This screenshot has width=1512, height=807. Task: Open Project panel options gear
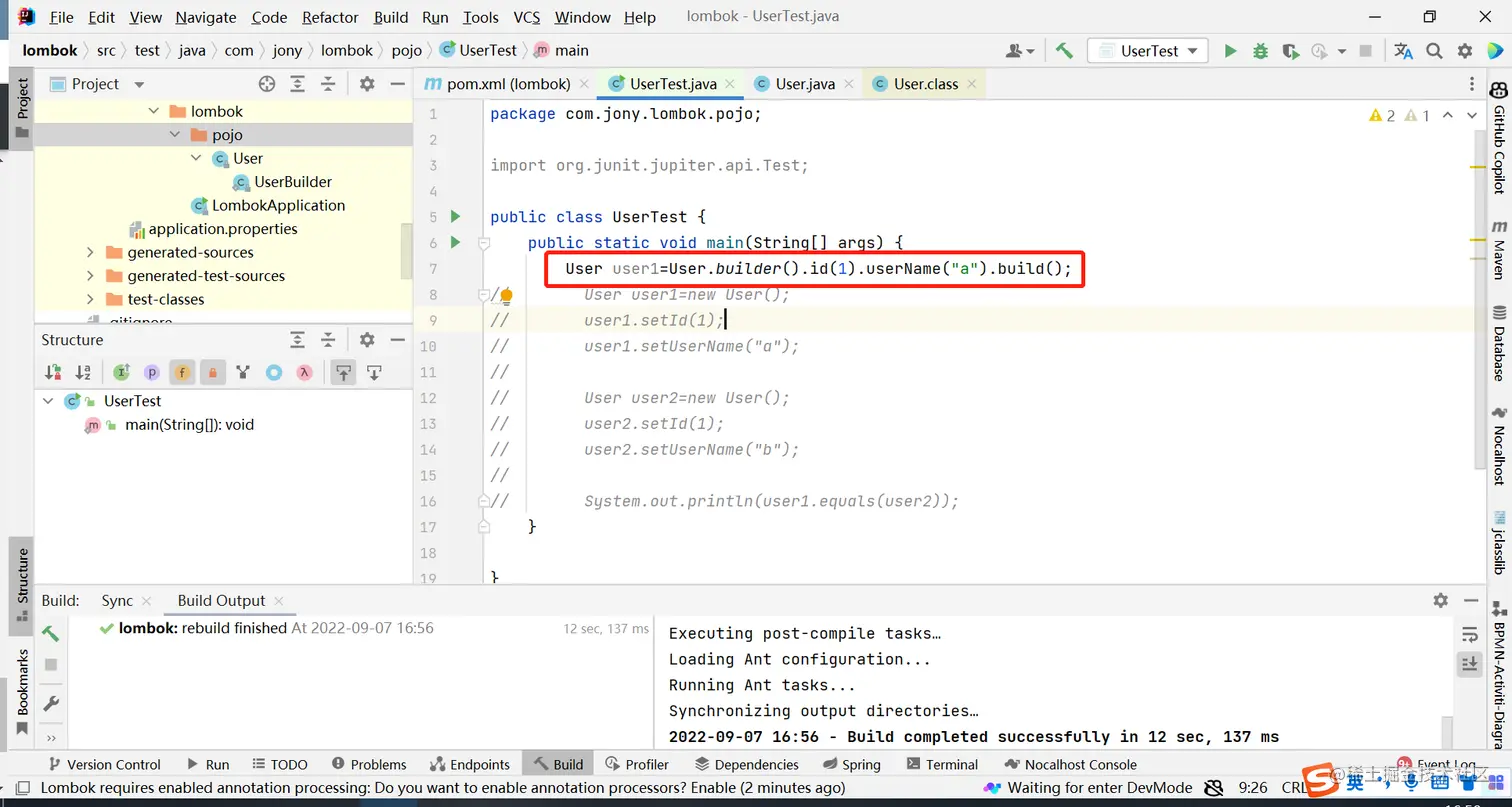[x=367, y=84]
